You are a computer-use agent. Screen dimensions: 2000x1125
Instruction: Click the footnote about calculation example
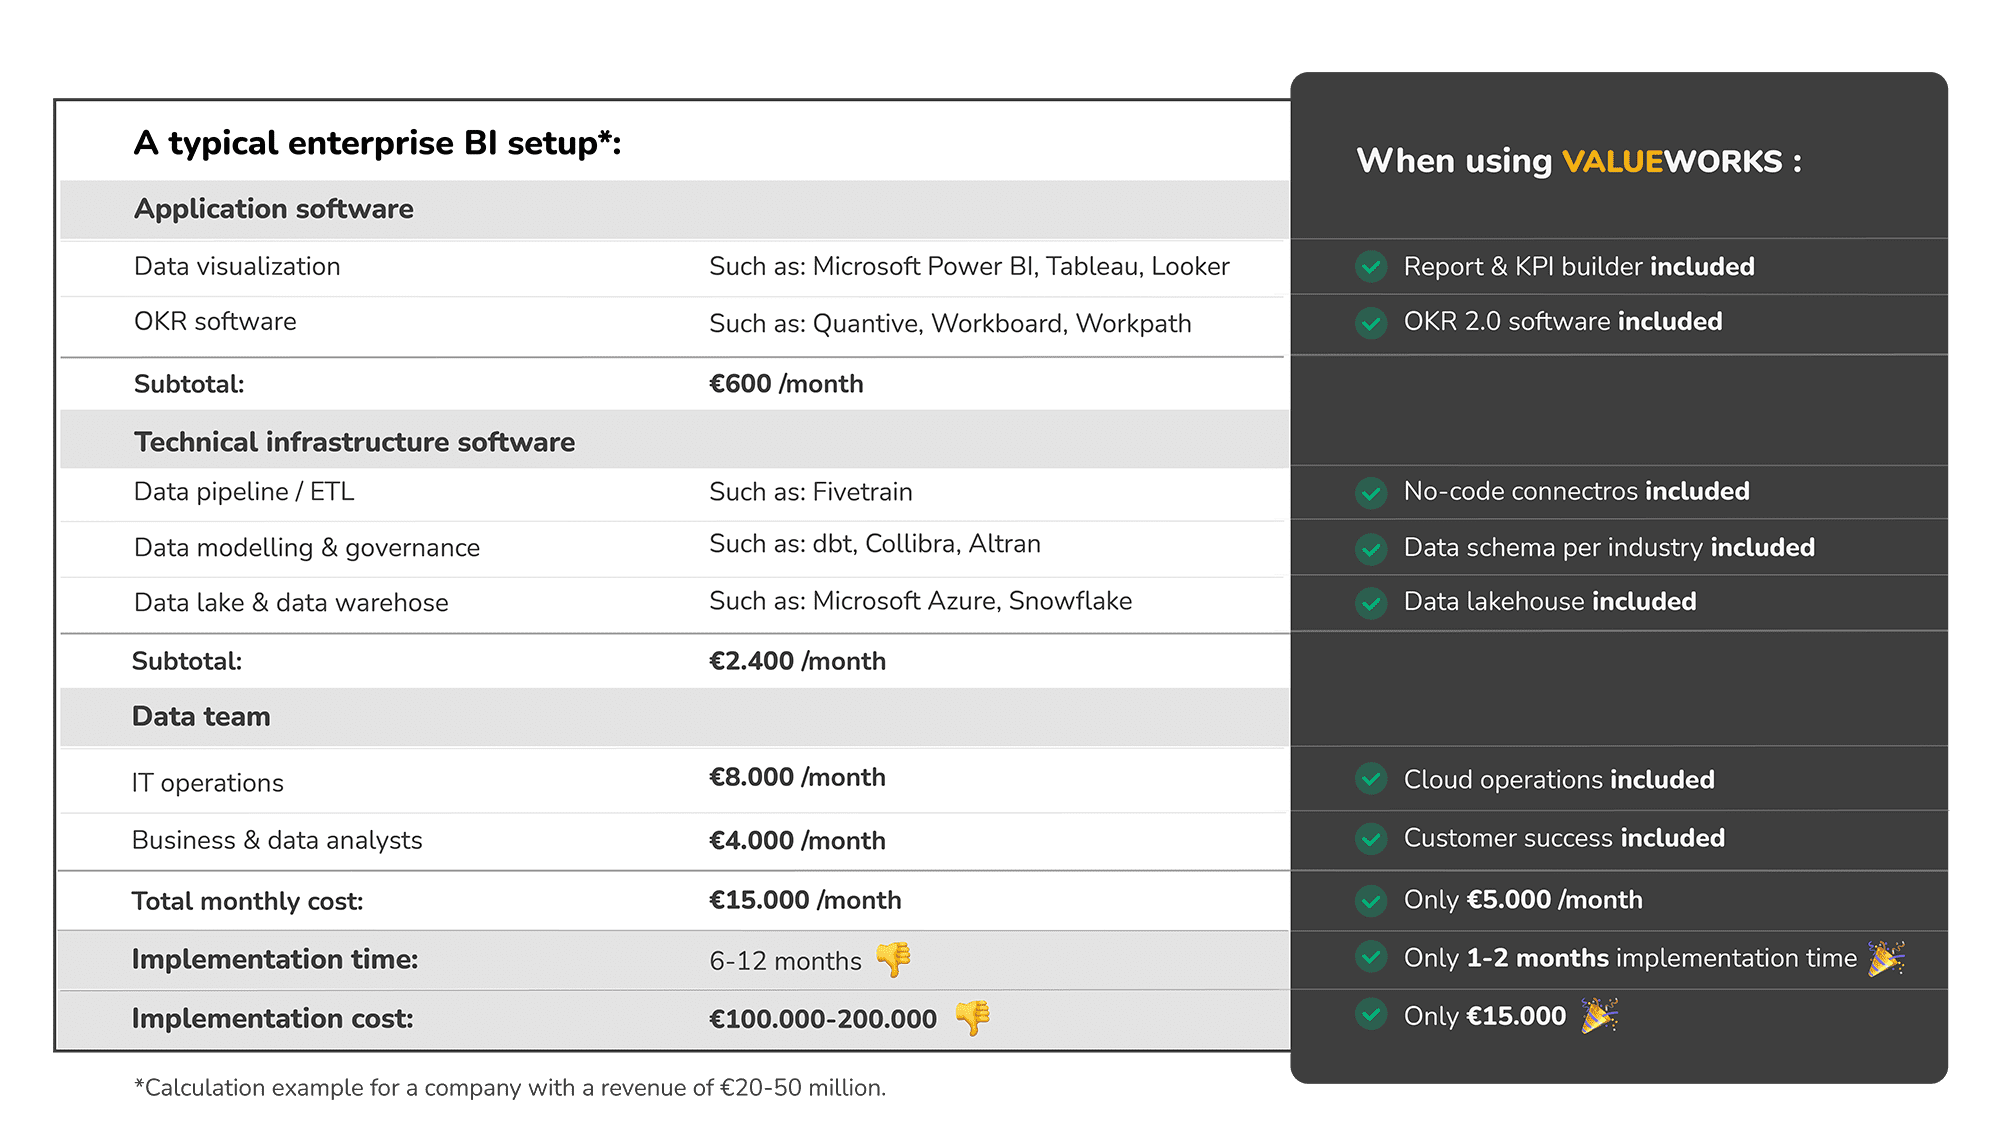(510, 1088)
